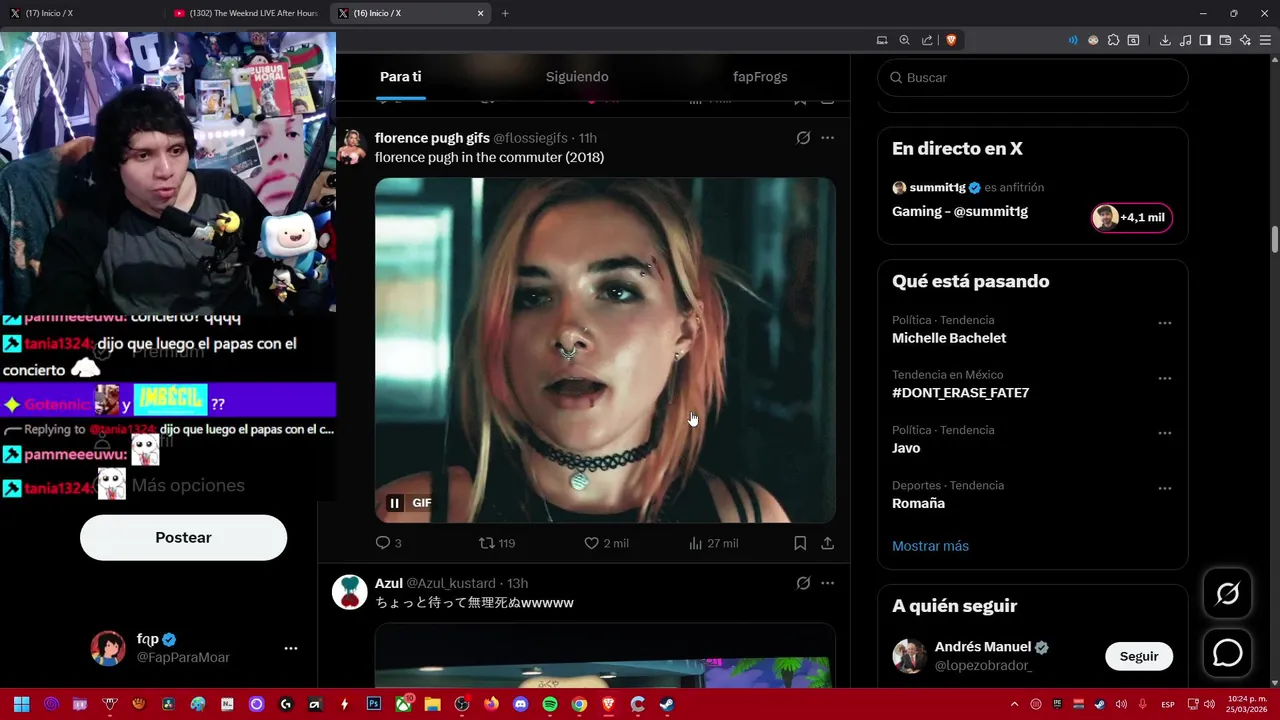The height and width of the screenshot is (720, 1280).
Task: Toggle the browser sidebar panel icon
Action: 1205,40
